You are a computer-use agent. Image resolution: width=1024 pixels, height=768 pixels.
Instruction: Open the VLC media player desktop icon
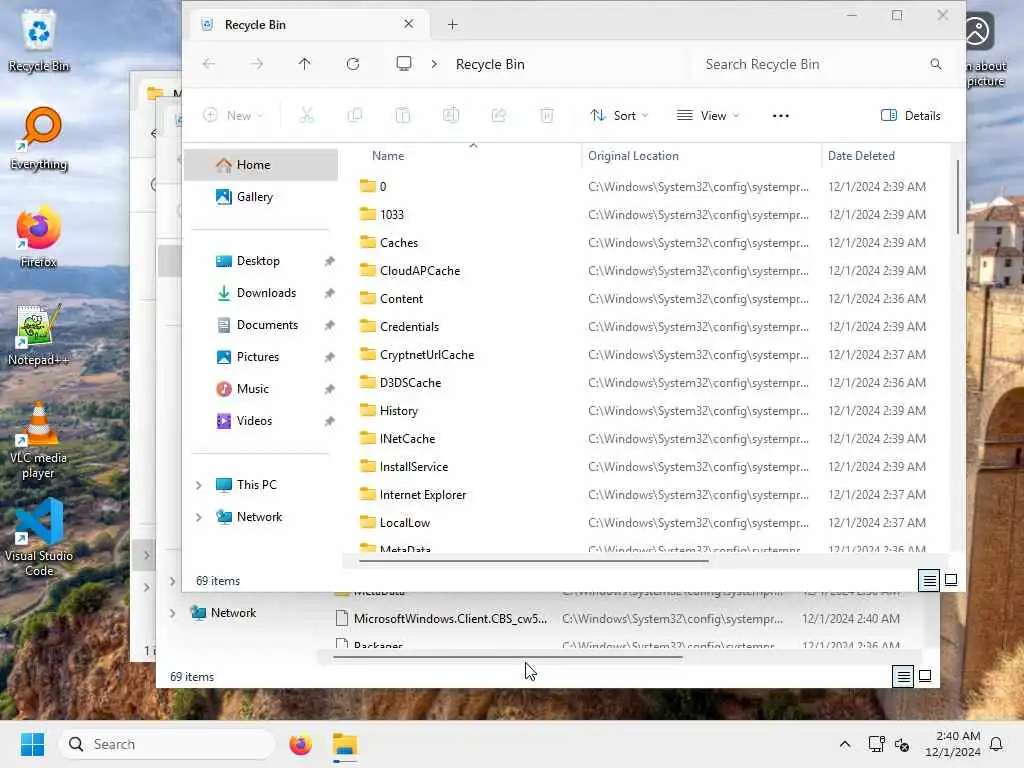(x=39, y=440)
